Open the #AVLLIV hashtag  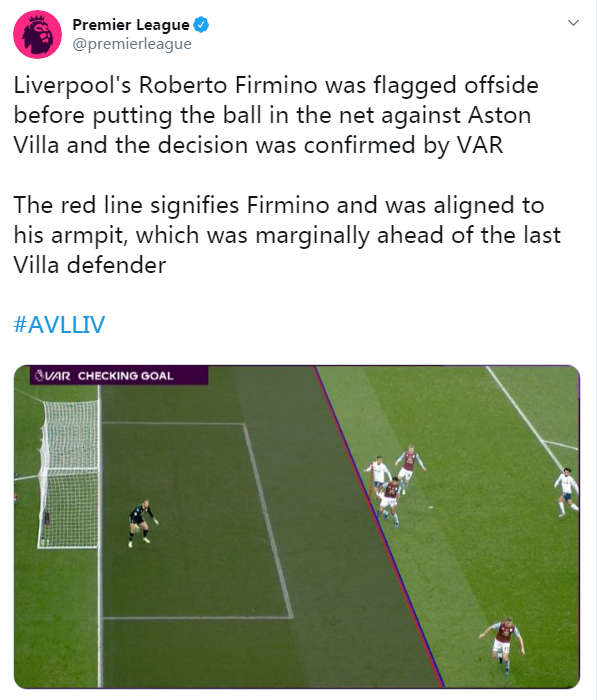[59, 324]
